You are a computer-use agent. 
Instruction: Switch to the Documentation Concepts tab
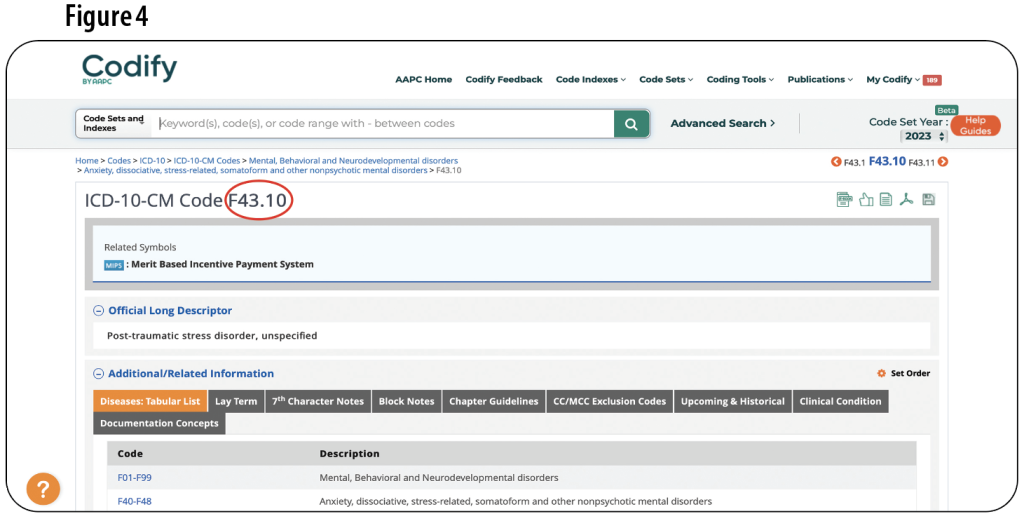pyautogui.click(x=159, y=423)
